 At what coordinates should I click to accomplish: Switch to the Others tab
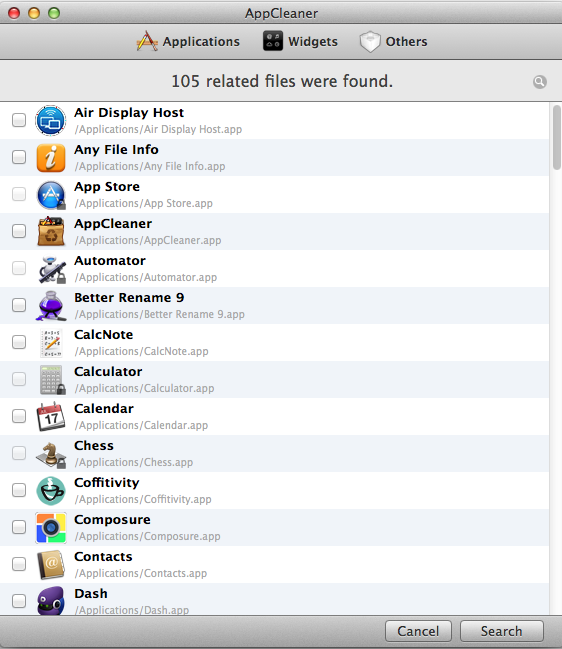pyautogui.click(x=393, y=41)
